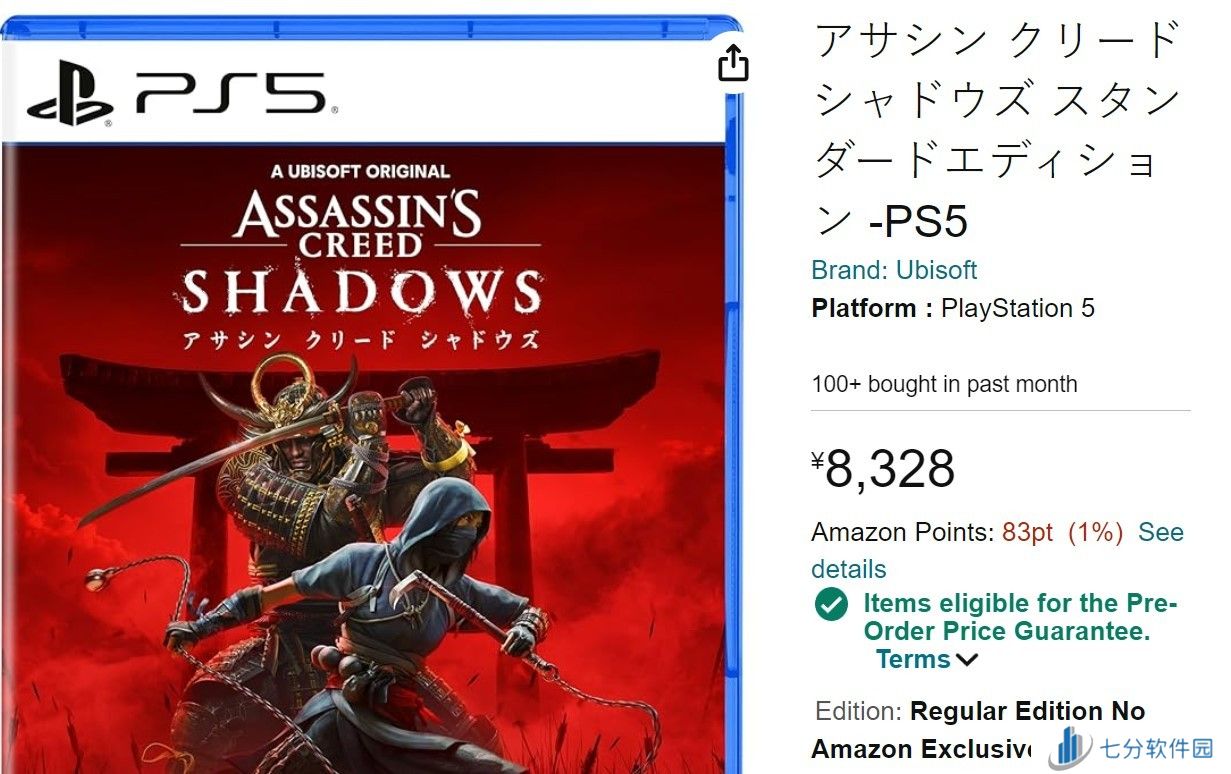The height and width of the screenshot is (774, 1231).
Task: Click the blue watermark logo icon
Action: click(1071, 748)
